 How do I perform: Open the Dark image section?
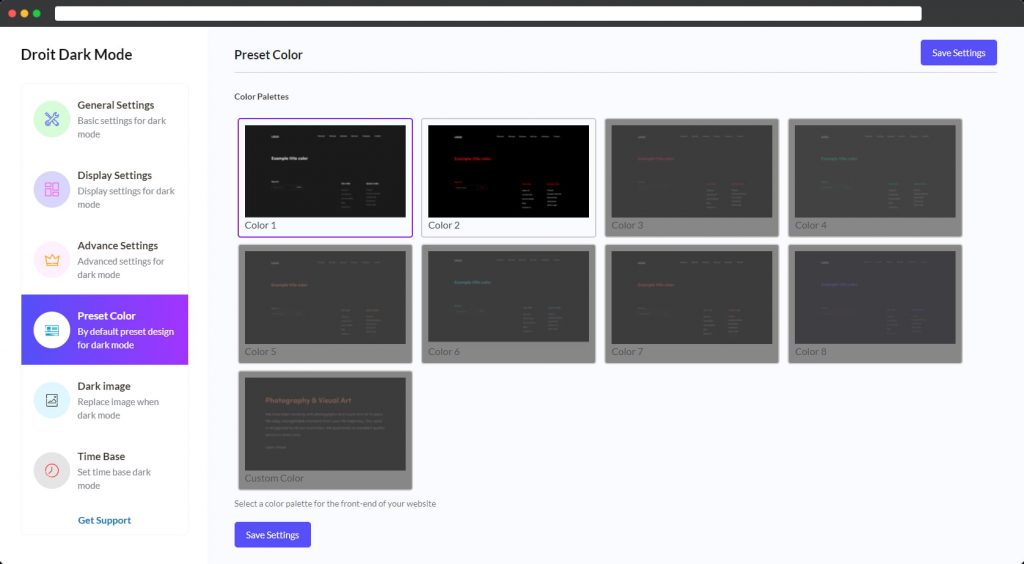click(x=104, y=400)
